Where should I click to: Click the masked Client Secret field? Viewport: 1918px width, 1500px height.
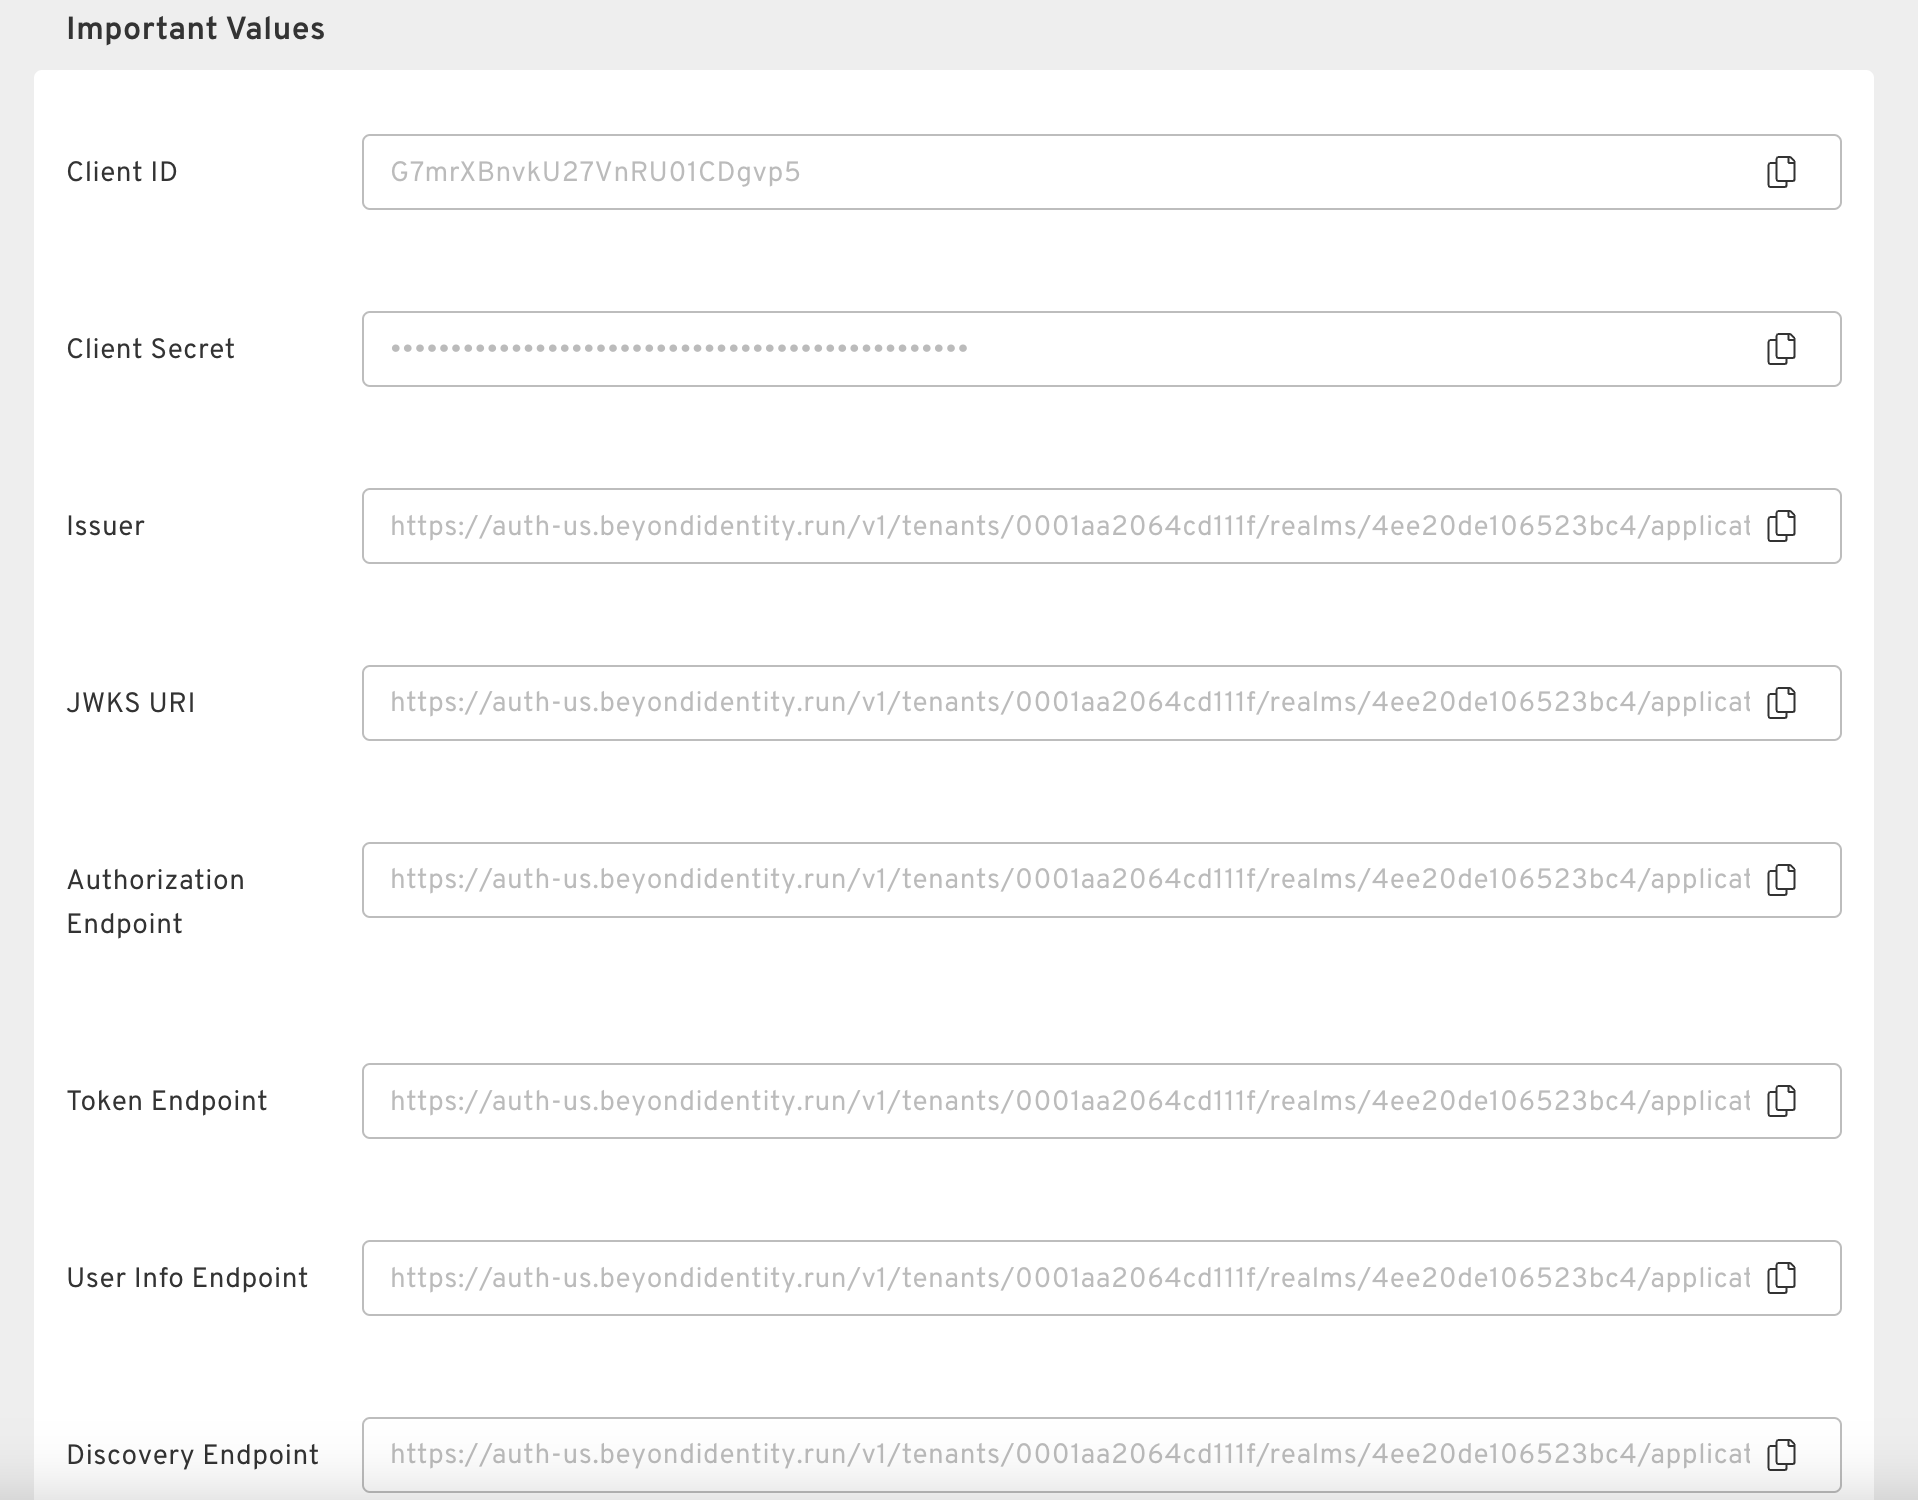(x=1101, y=349)
